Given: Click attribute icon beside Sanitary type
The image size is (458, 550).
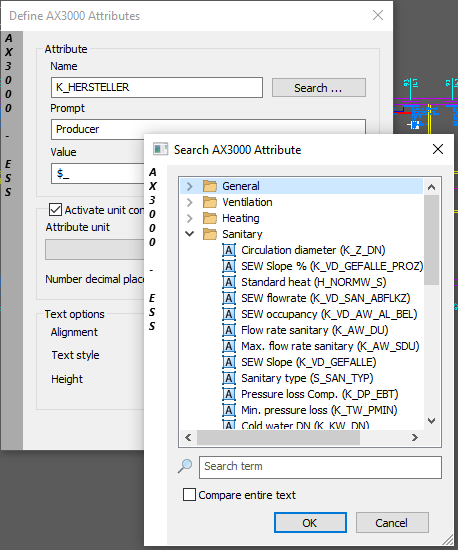Looking at the screenshot, I should coord(229,378).
